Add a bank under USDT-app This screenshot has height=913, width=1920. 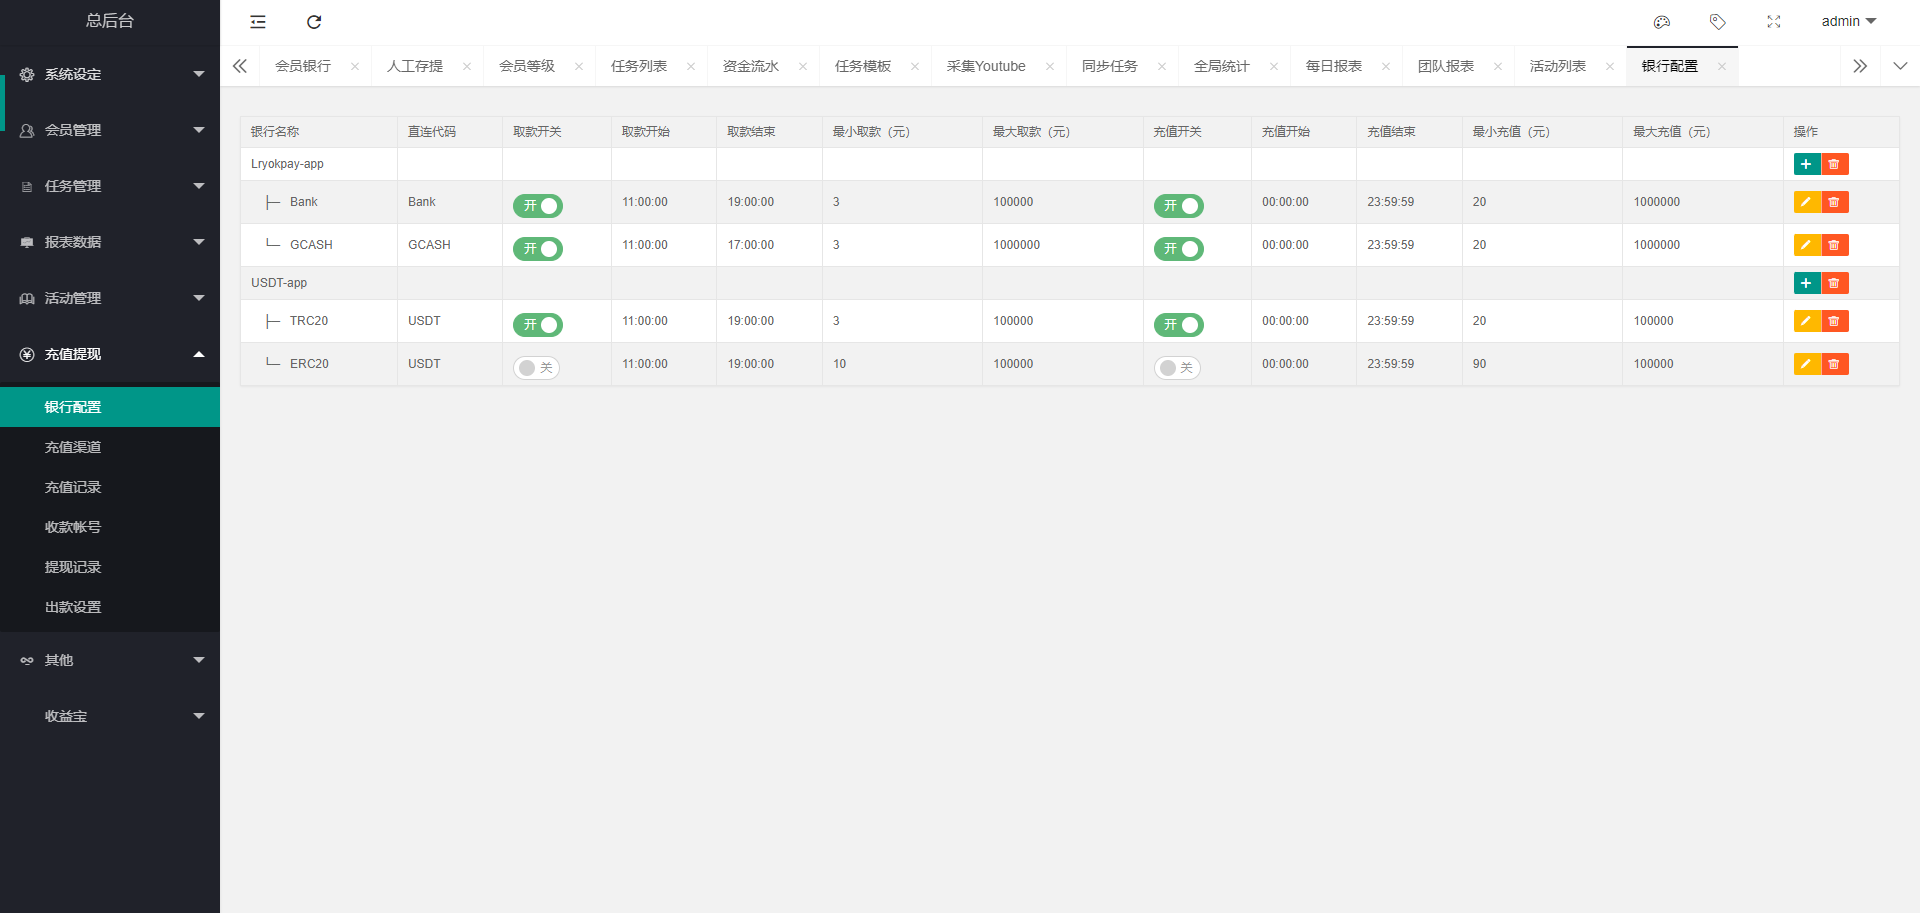click(x=1806, y=283)
